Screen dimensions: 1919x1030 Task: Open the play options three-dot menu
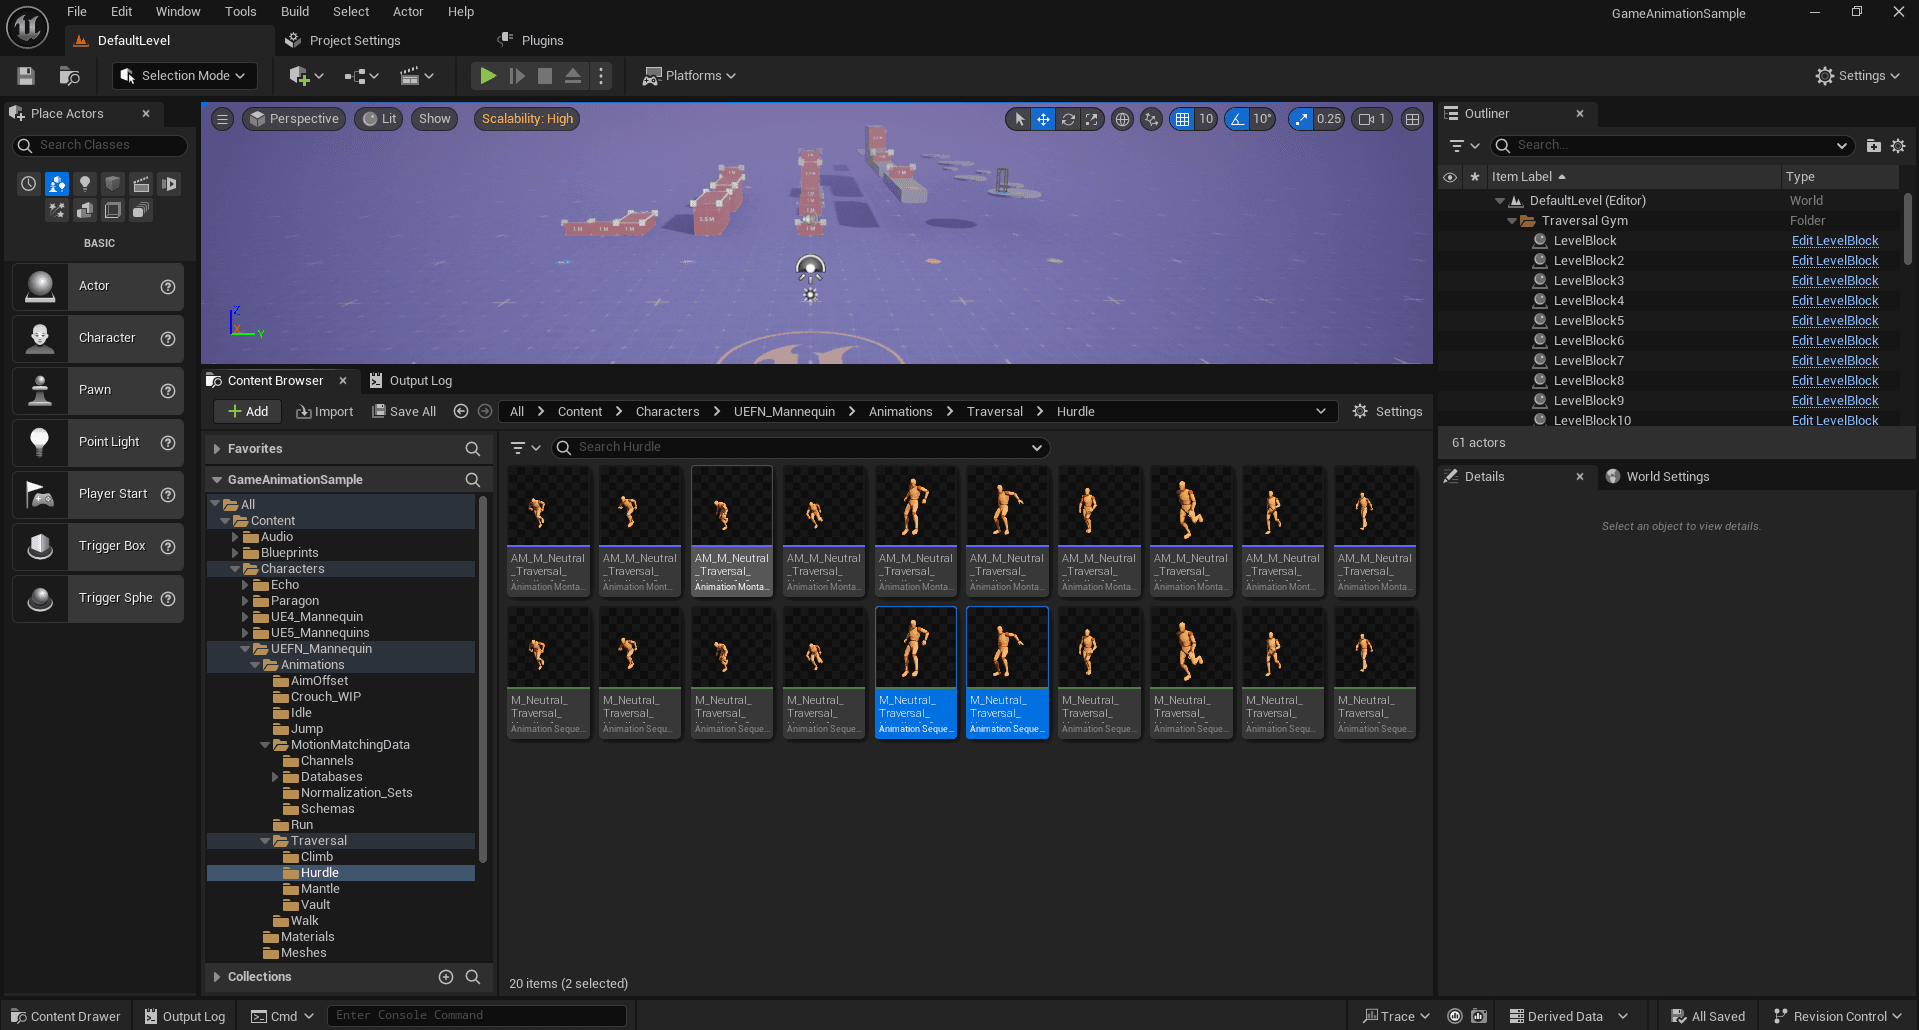601,76
